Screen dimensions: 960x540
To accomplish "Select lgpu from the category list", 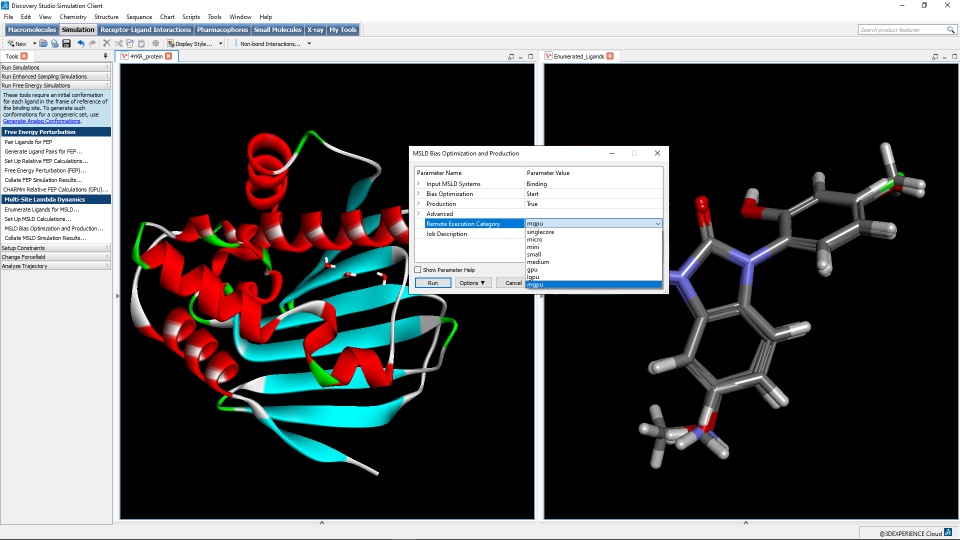I will [593, 277].
